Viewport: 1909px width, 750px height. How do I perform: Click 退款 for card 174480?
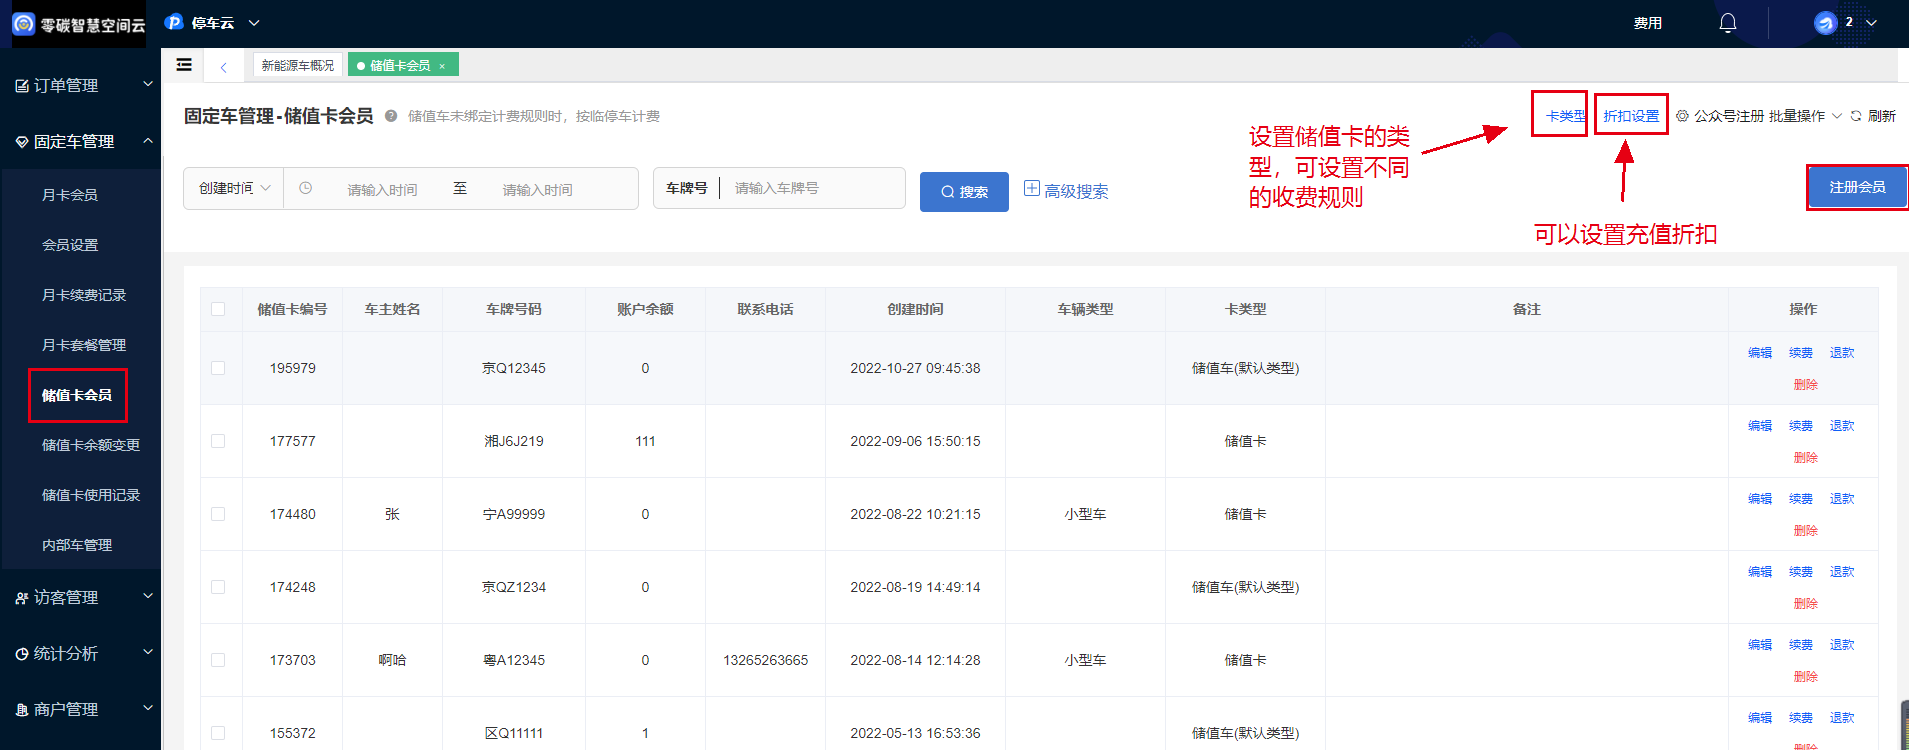1842,499
